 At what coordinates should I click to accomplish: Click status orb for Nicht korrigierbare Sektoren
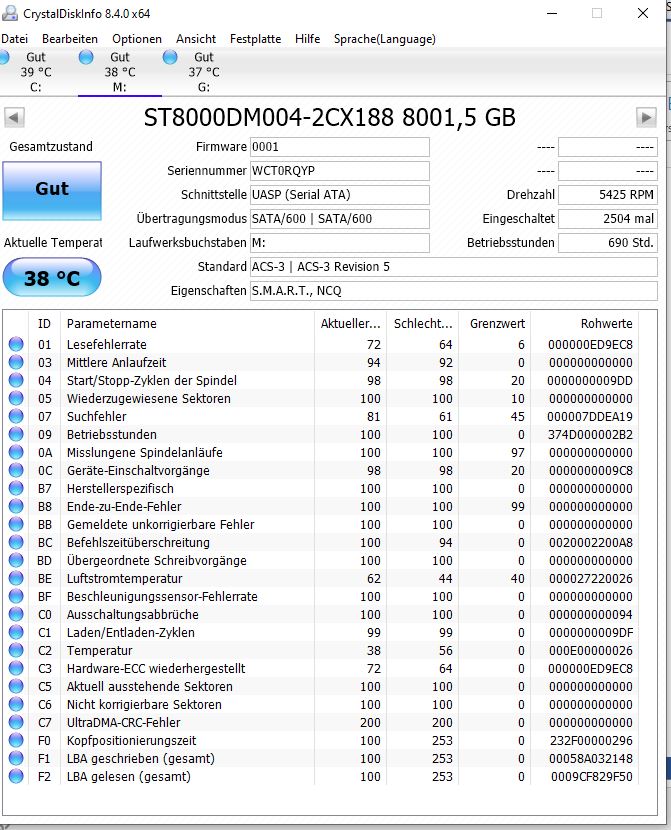[16, 704]
